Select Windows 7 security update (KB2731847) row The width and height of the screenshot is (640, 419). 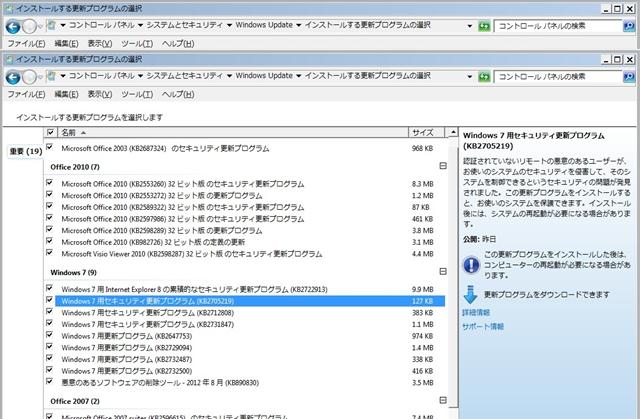click(x=250, y=325)
